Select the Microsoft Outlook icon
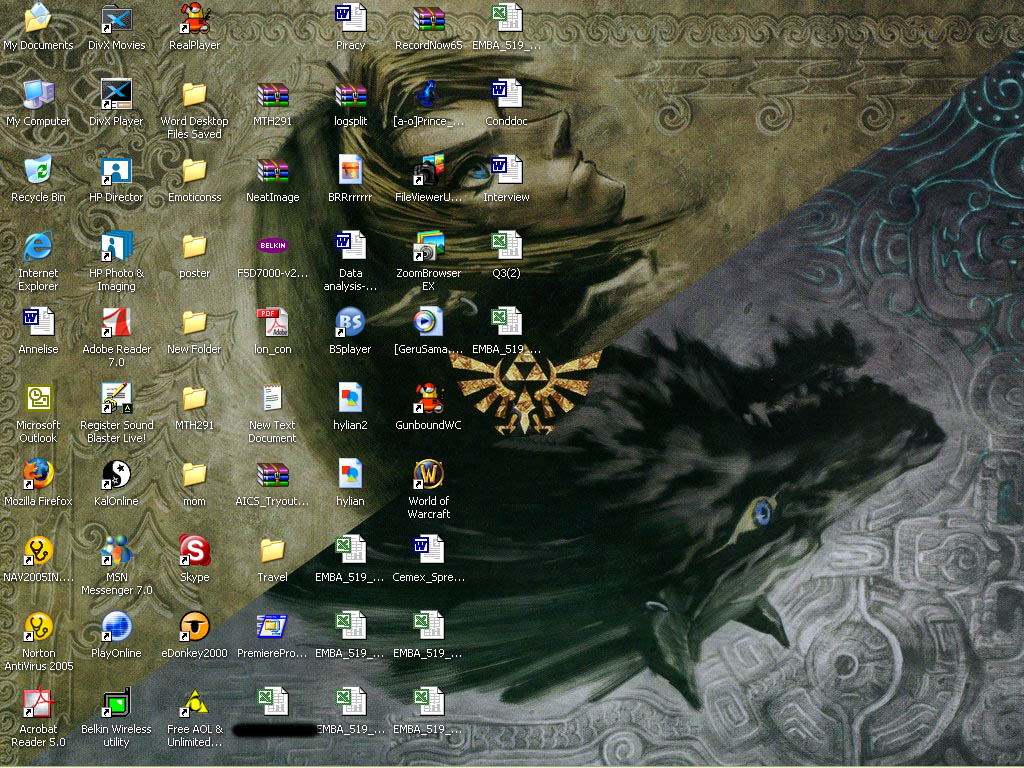 point(38,399)
